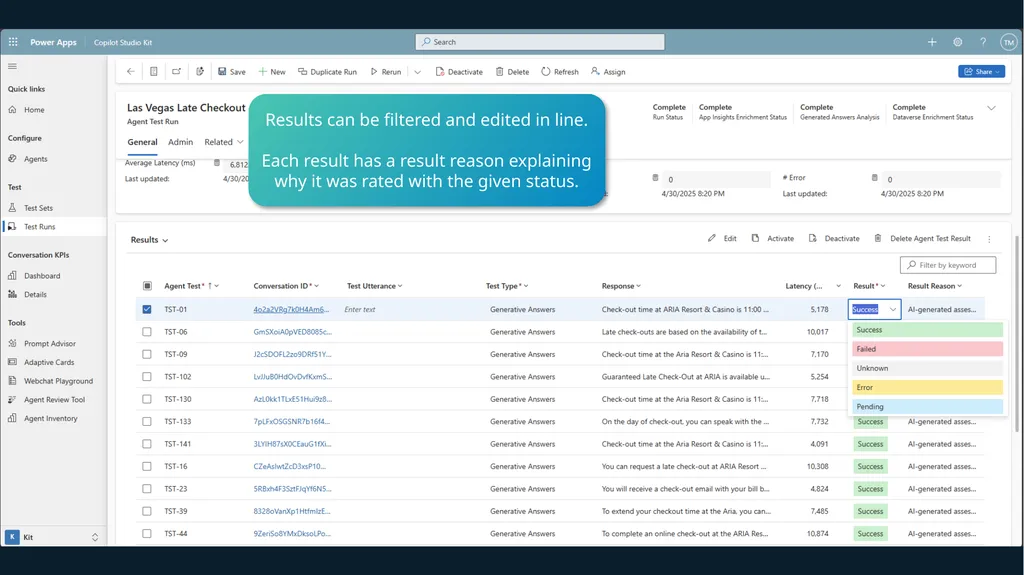Check the TST-16 row checkbox
Screen dimensions: 1024x575
(x=147, y=467)
